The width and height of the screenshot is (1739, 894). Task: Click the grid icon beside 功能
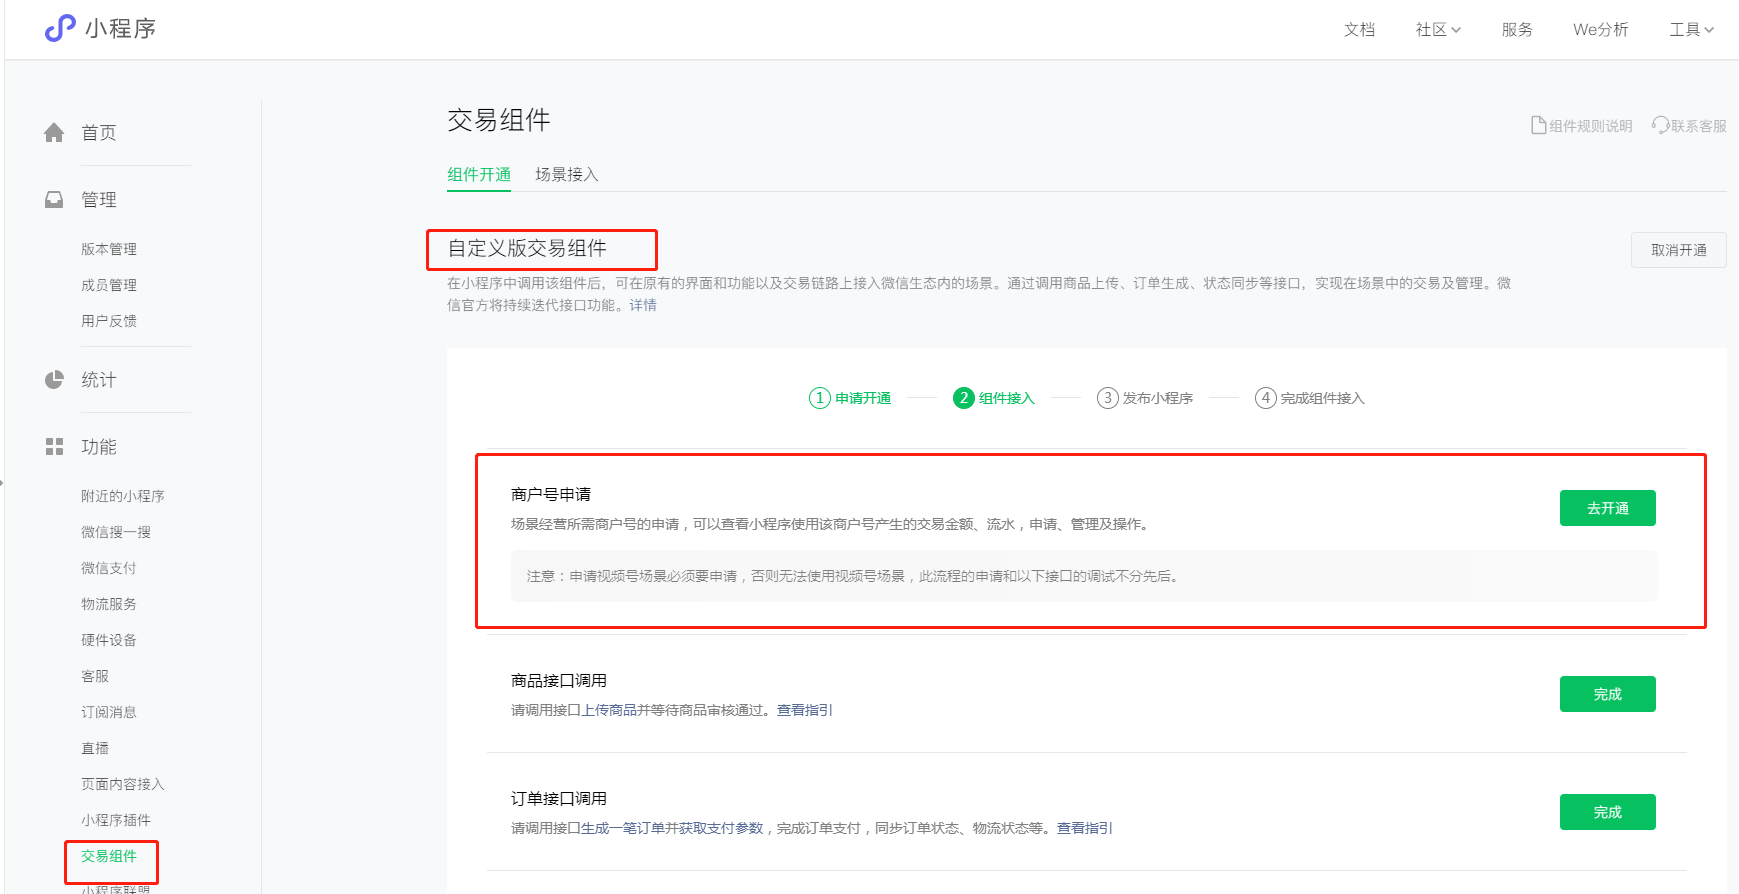pos(54,447)
